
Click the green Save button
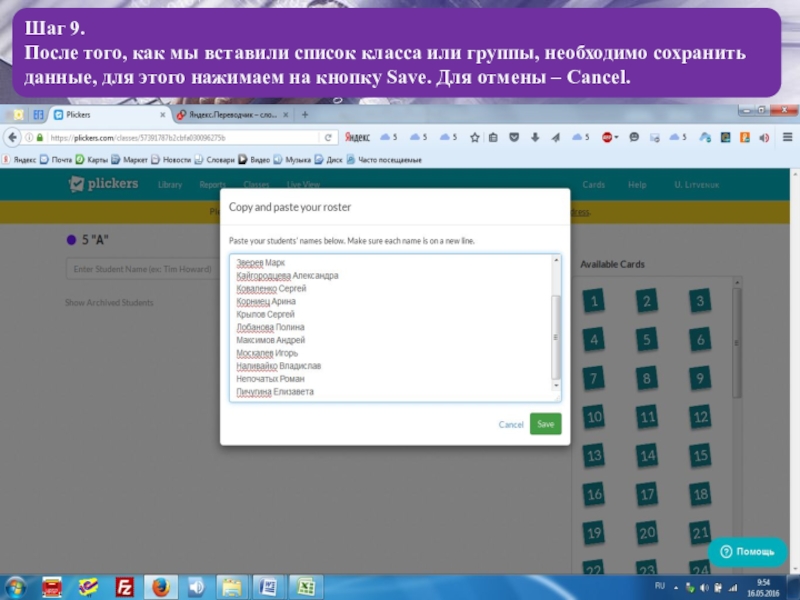coord(545,424)
